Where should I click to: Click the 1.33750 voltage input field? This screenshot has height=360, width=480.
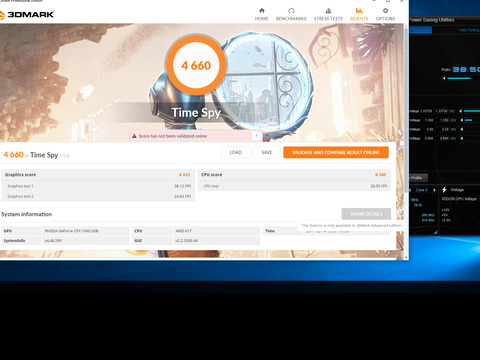click(x=441, y=111)
